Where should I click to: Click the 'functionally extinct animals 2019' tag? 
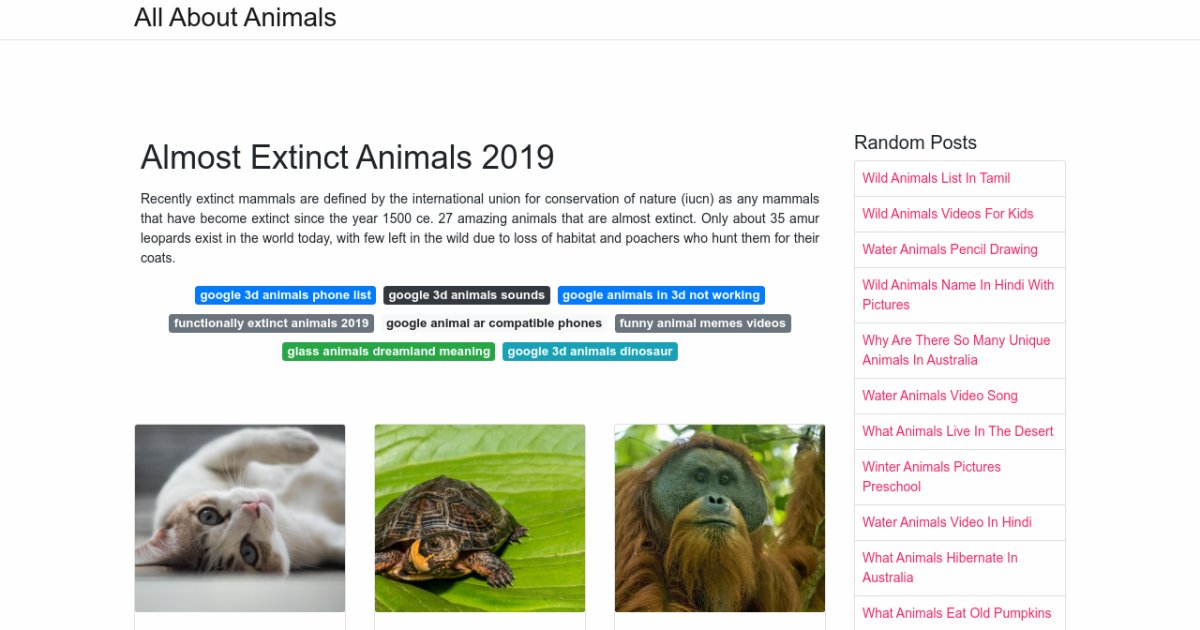click(271, 323)
